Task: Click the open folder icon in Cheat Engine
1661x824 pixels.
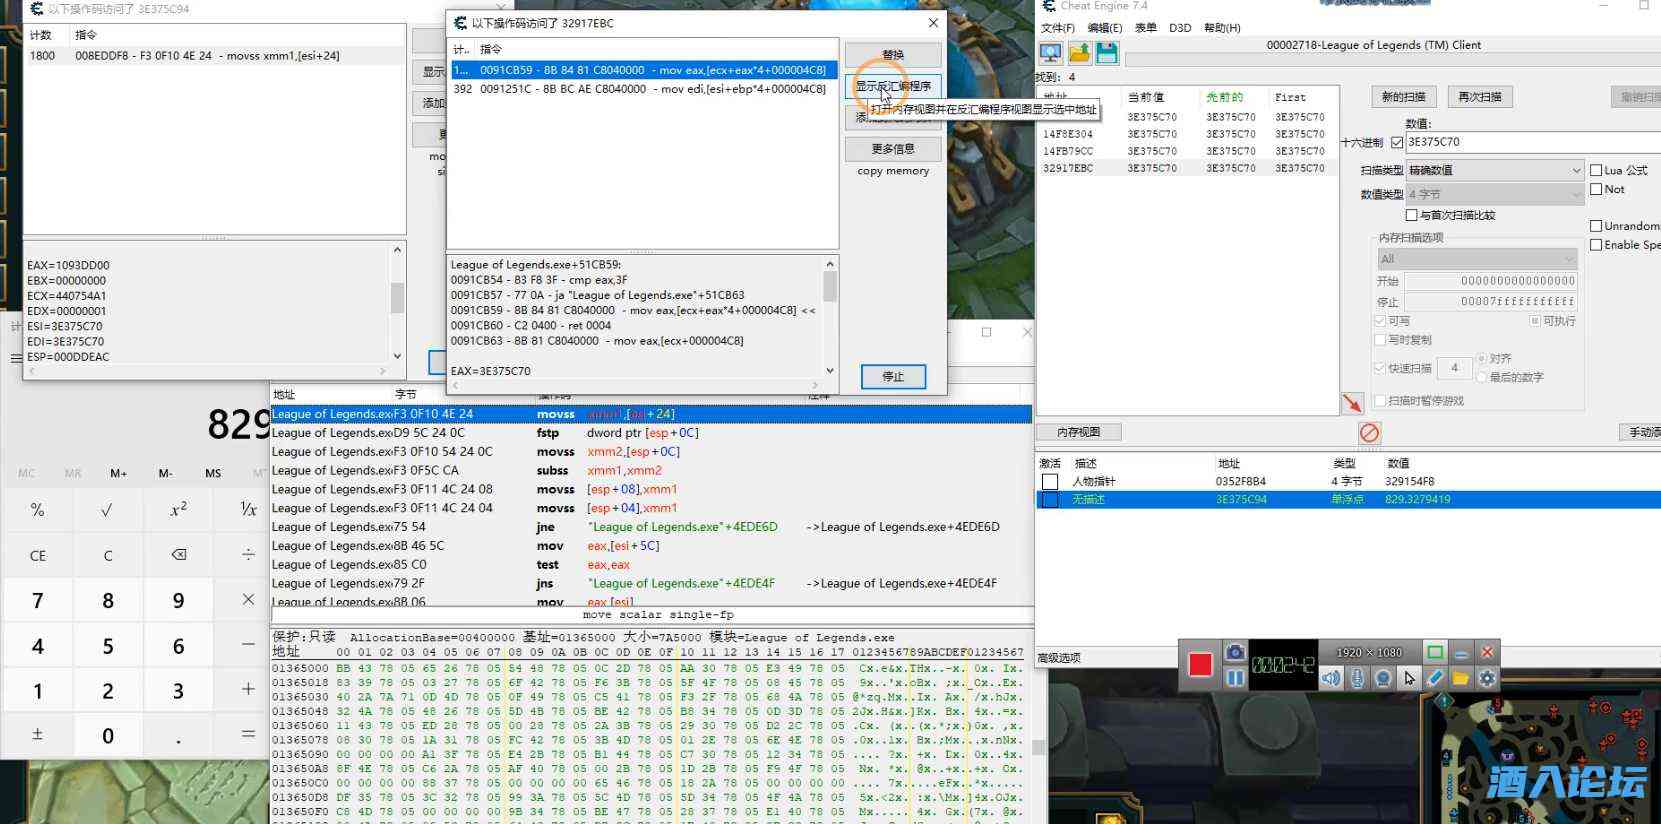Action: pos(1079,54)
